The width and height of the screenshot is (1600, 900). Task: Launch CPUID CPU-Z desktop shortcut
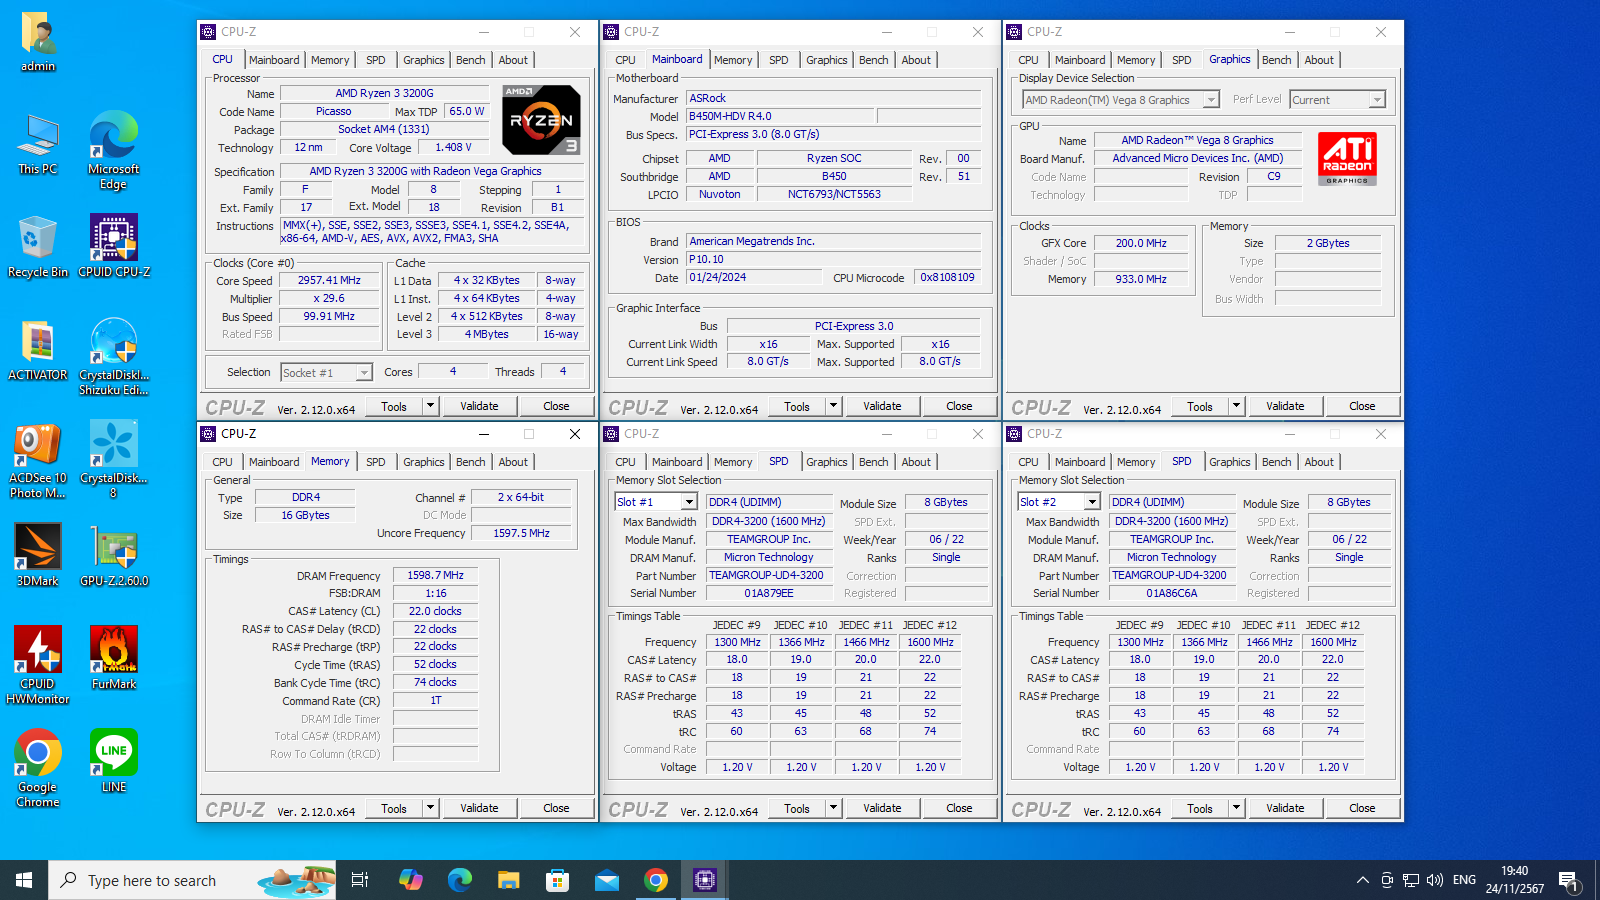[114, 247]
